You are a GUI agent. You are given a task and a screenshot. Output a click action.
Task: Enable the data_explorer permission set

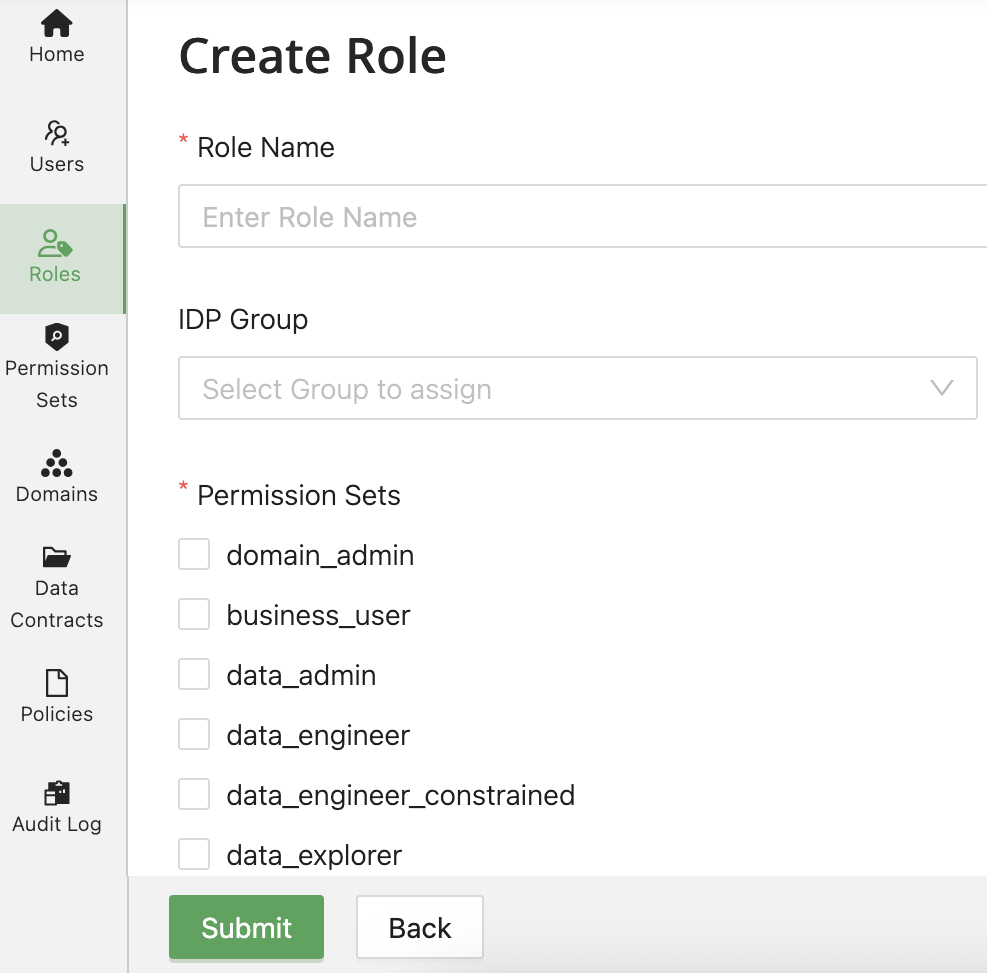[194, 853]
